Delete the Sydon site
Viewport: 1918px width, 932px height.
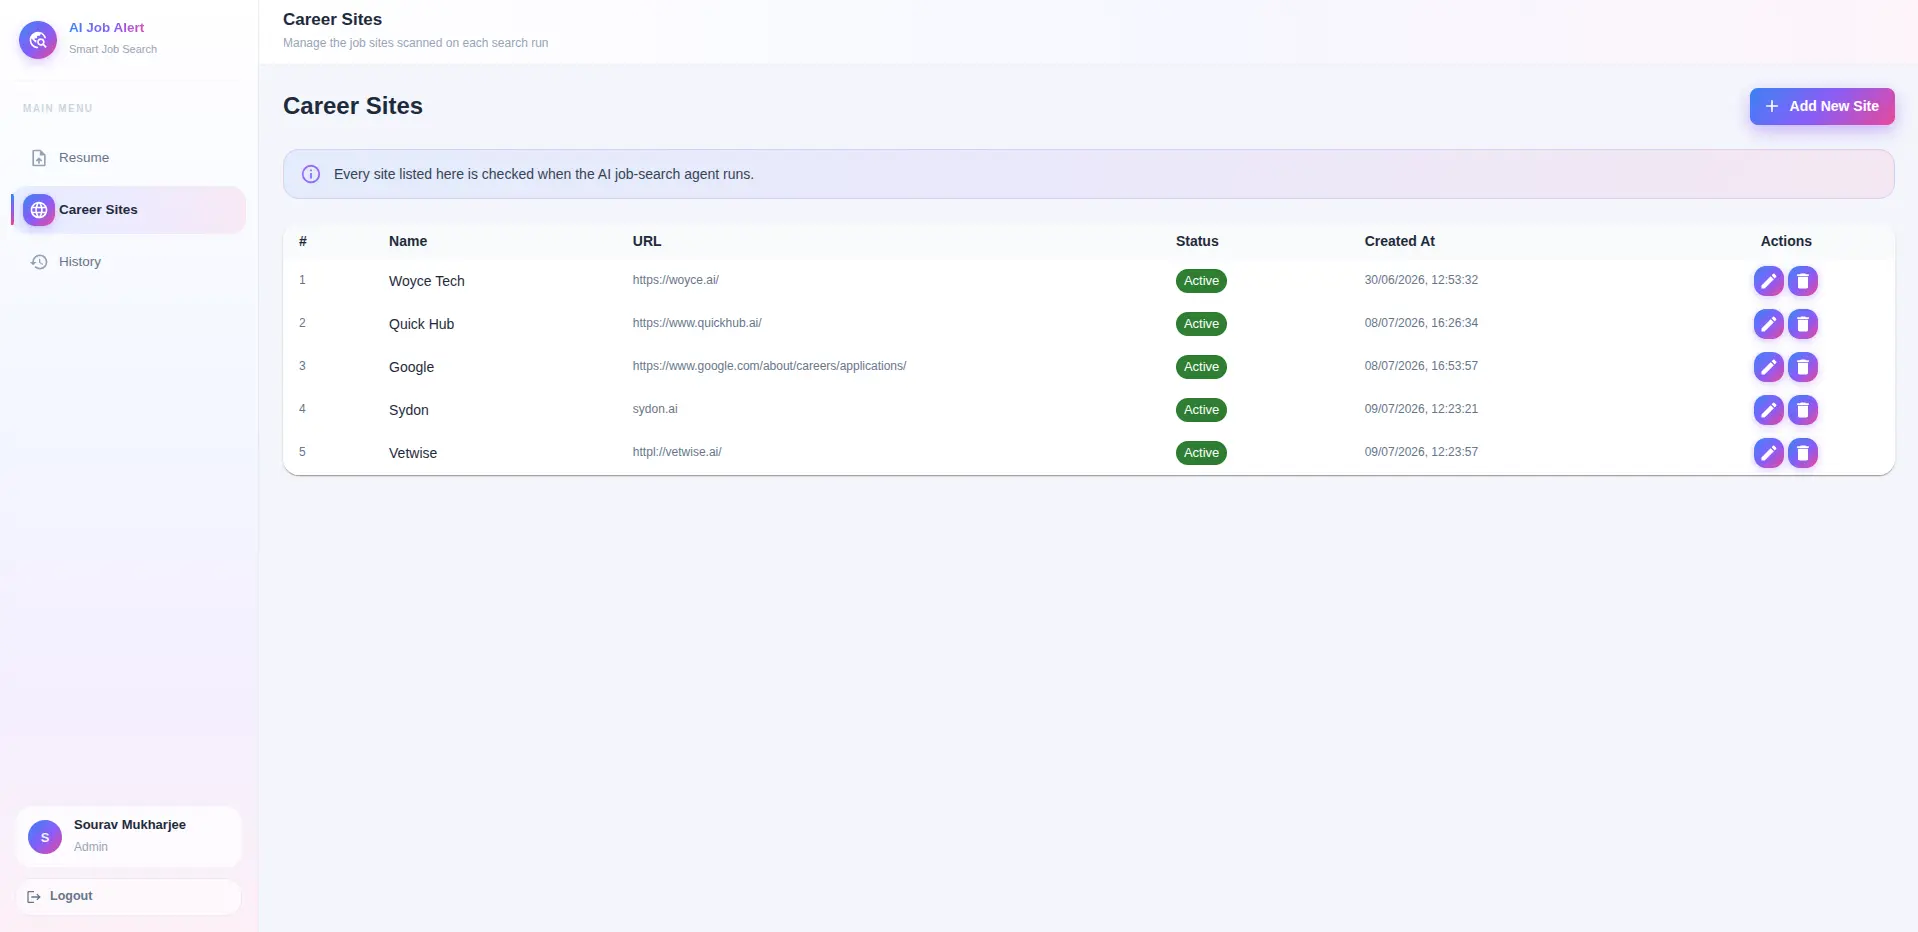[1802, 410]
